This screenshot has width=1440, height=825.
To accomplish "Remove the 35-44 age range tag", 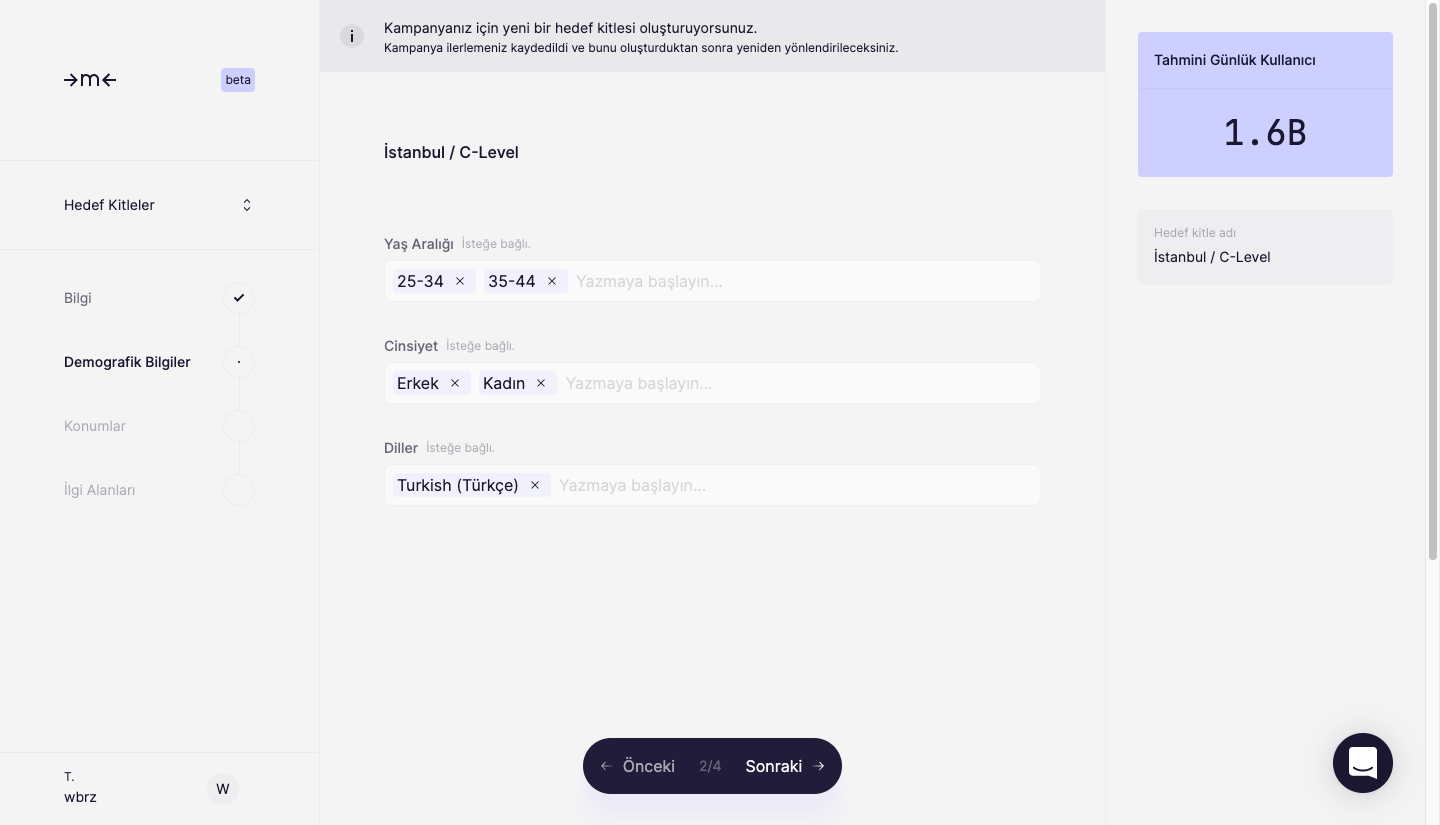I will [x=552, y=281].
